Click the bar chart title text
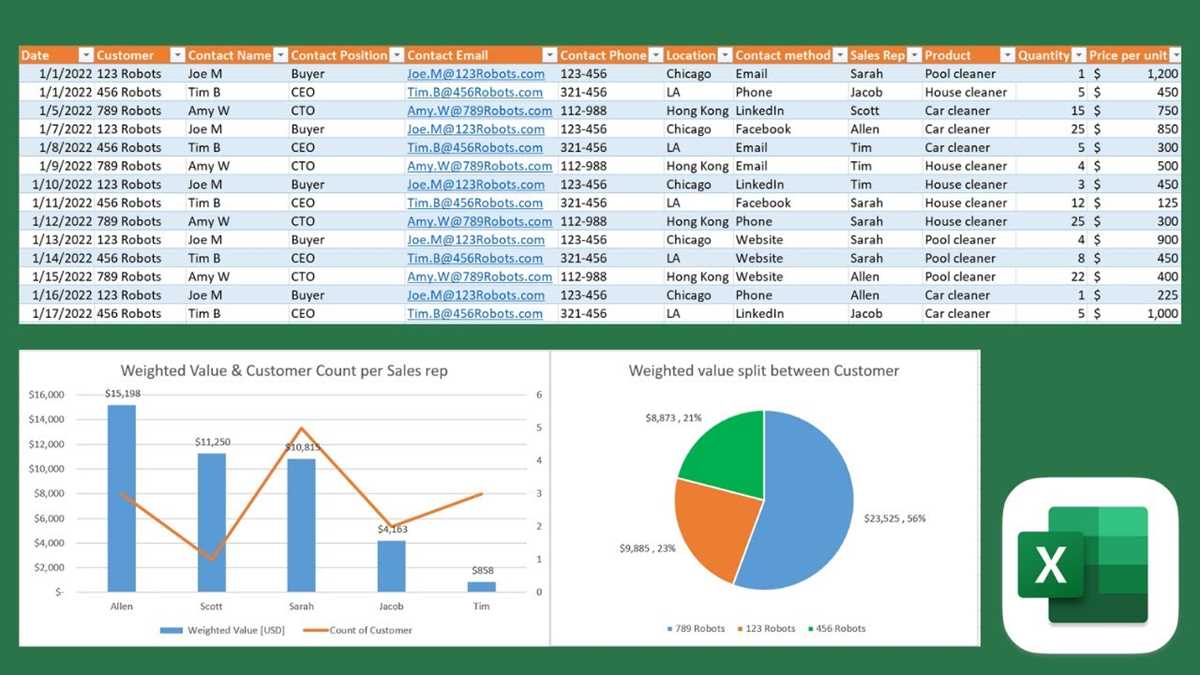This screenshot has height=675, width=1200. point(284,371)
